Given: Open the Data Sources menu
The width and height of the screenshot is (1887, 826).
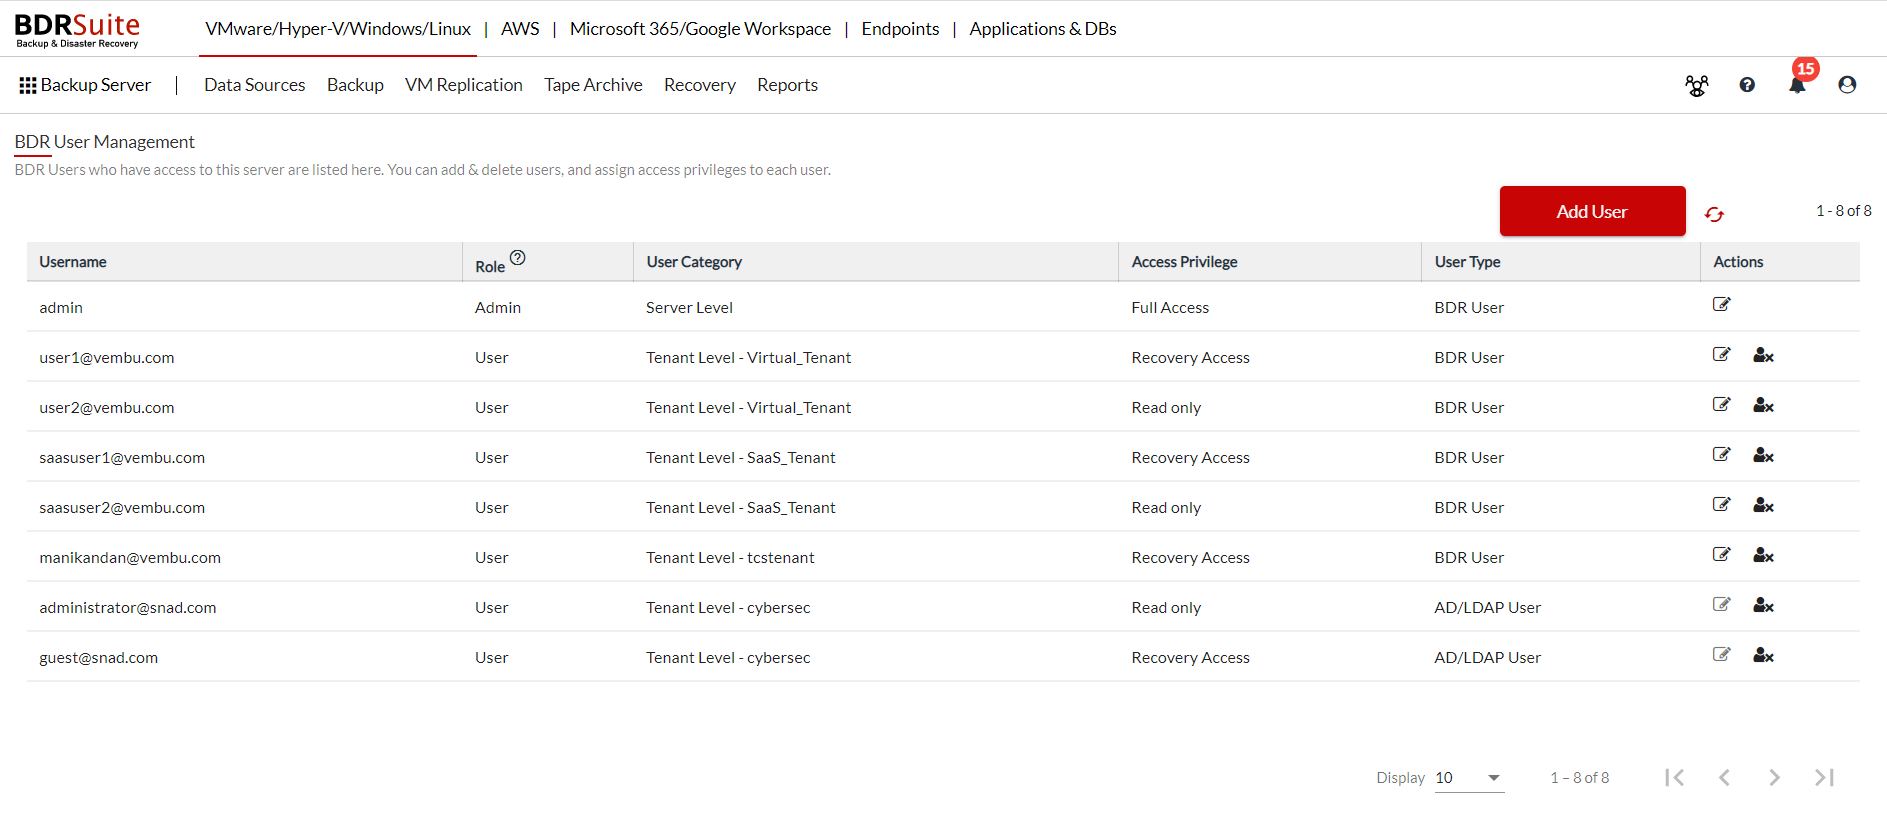Looking at the screenshot, I should click(x=255, y=85).
